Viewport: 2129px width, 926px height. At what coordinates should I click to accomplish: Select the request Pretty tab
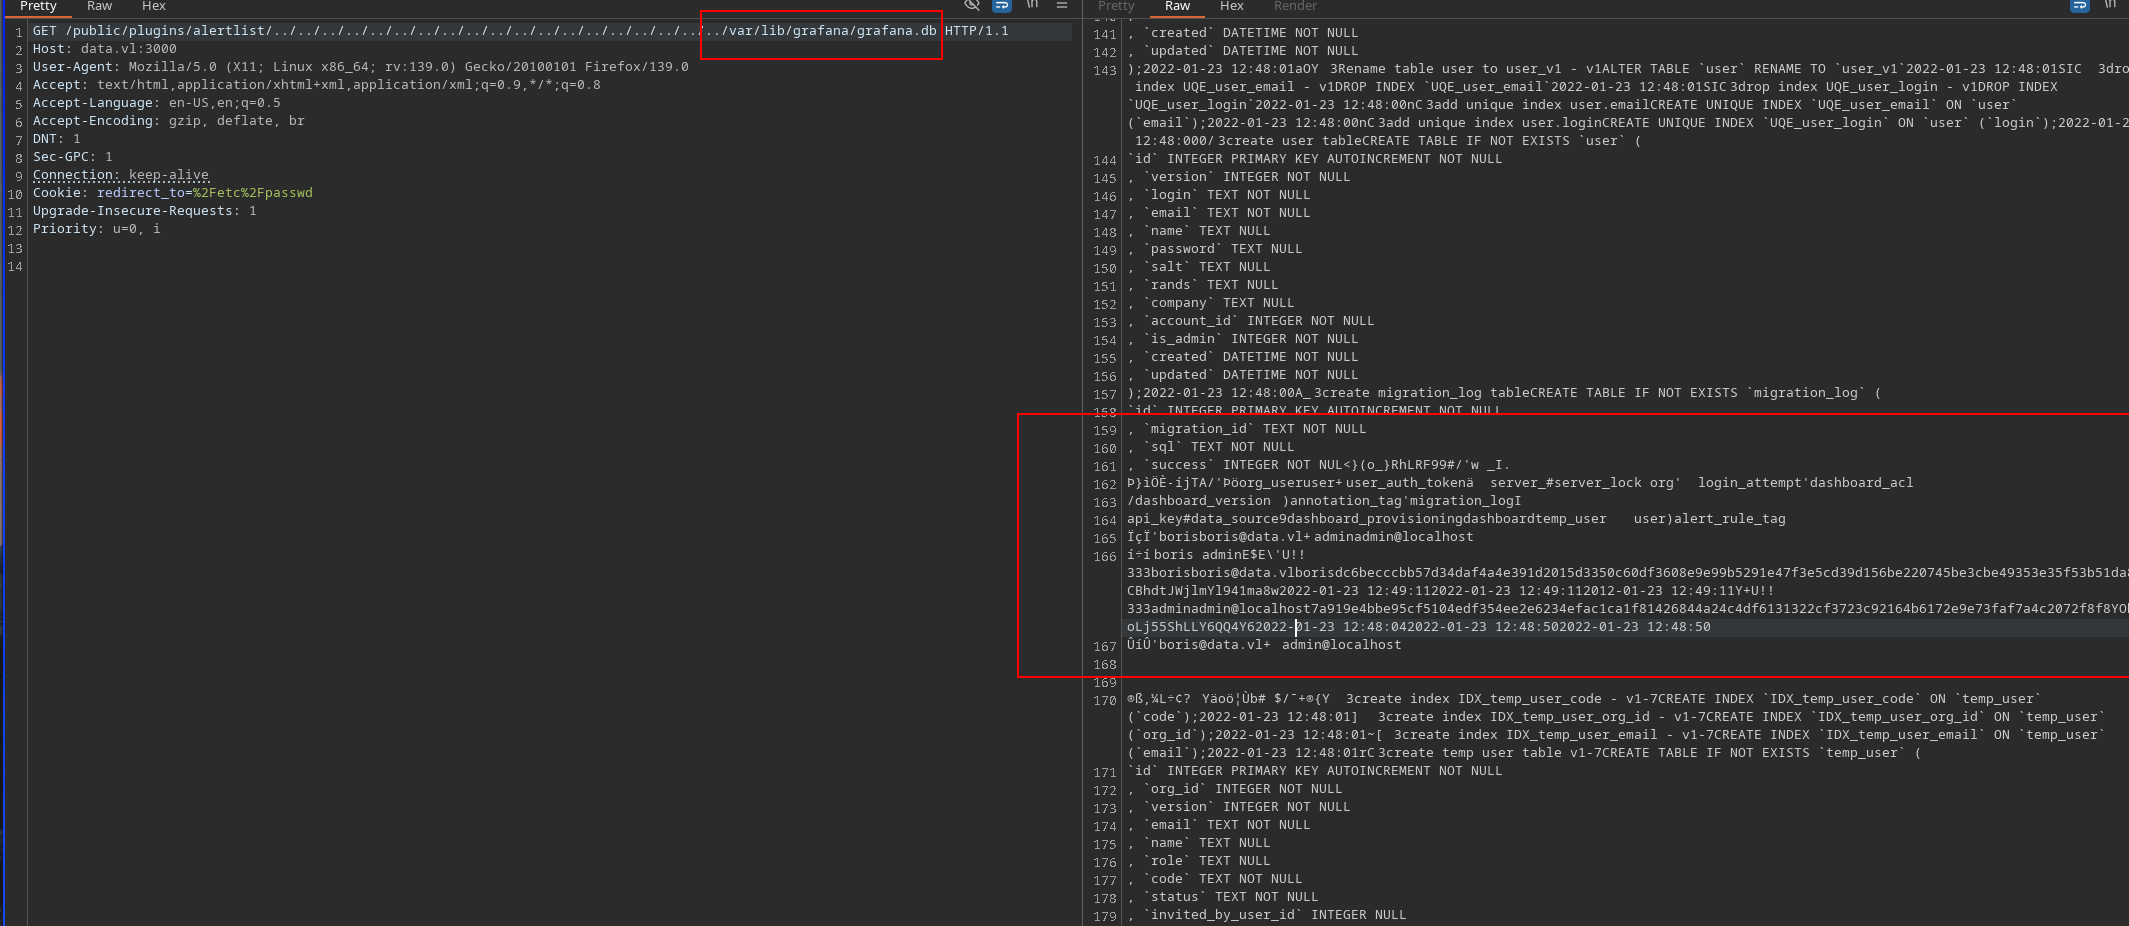point(37,7)
